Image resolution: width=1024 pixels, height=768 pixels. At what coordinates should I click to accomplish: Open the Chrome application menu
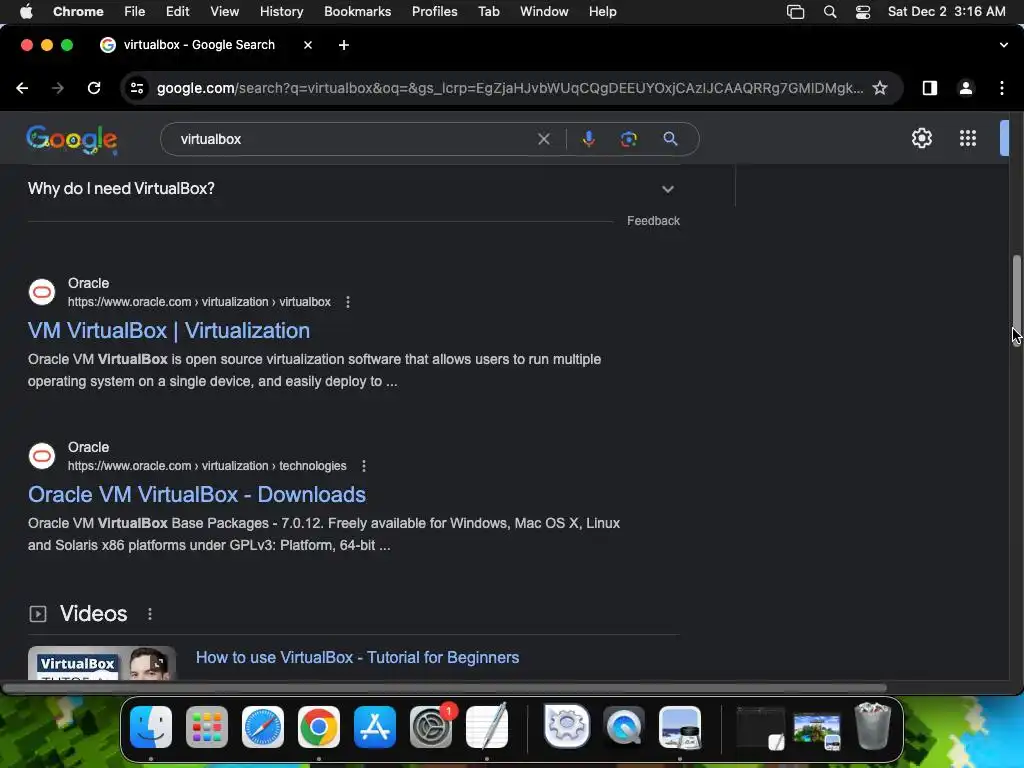pyautogui.click(x=78, y=11)
